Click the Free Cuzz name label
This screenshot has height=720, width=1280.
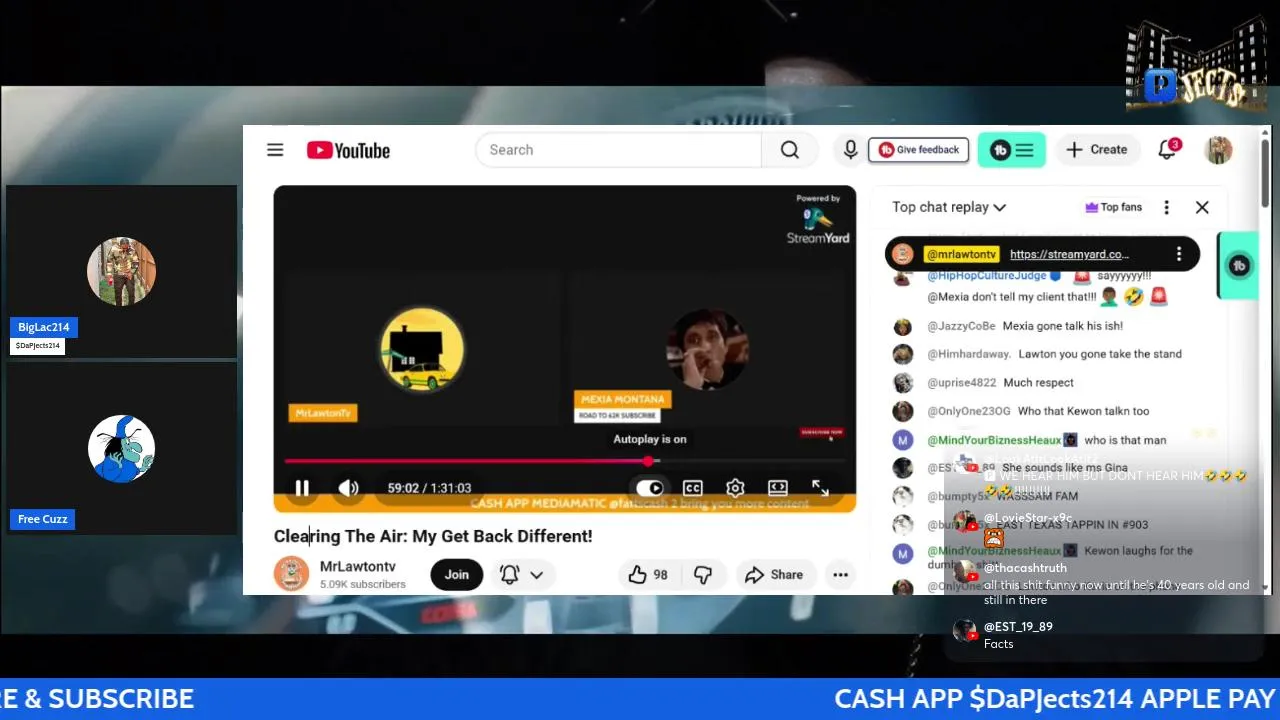[42, 519]
